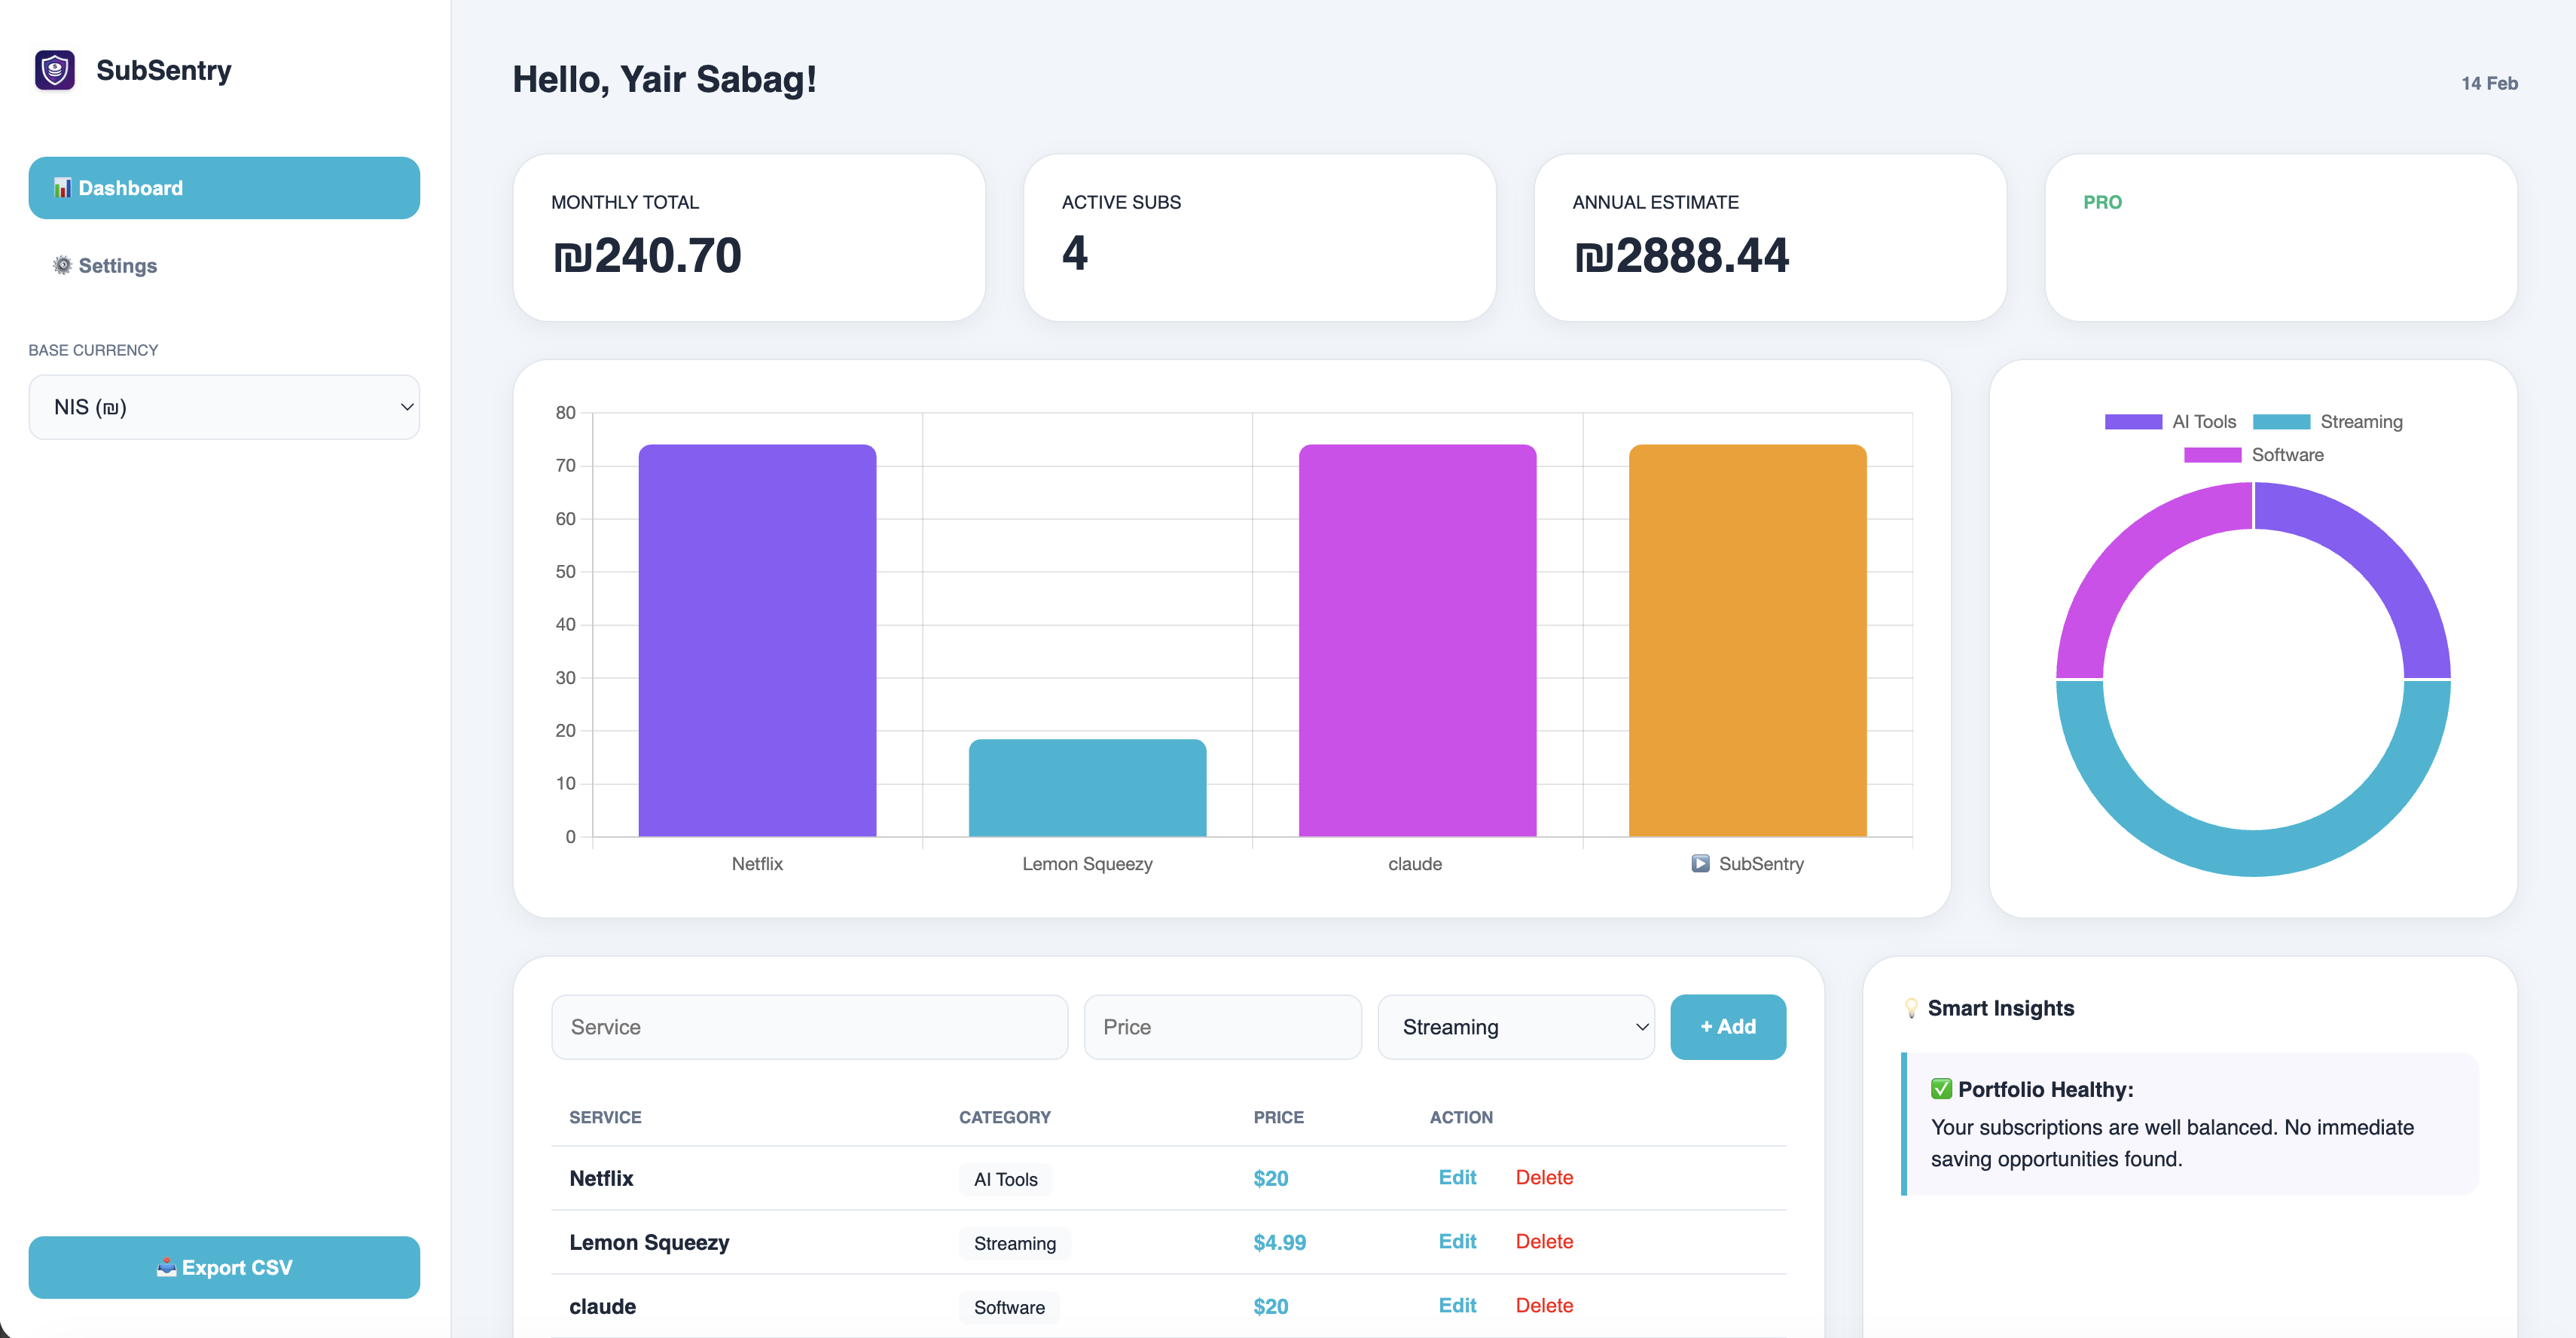Click the magenta Software legend swatch
The width and height of the screenshot is (2576, 1338).
coord(2212,455)
